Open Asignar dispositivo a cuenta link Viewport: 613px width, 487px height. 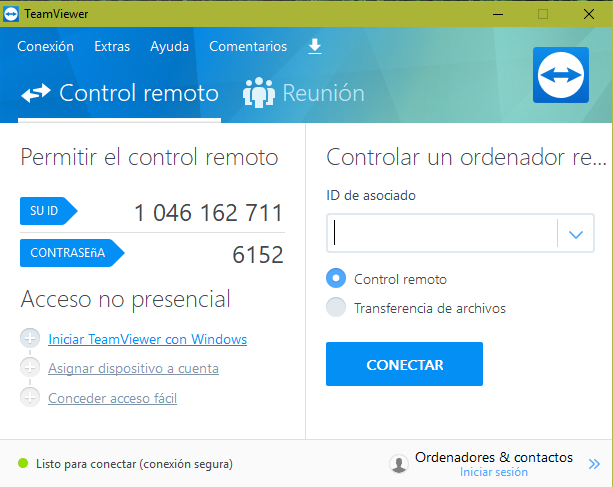pyautogui.click(x=133, y=369)
